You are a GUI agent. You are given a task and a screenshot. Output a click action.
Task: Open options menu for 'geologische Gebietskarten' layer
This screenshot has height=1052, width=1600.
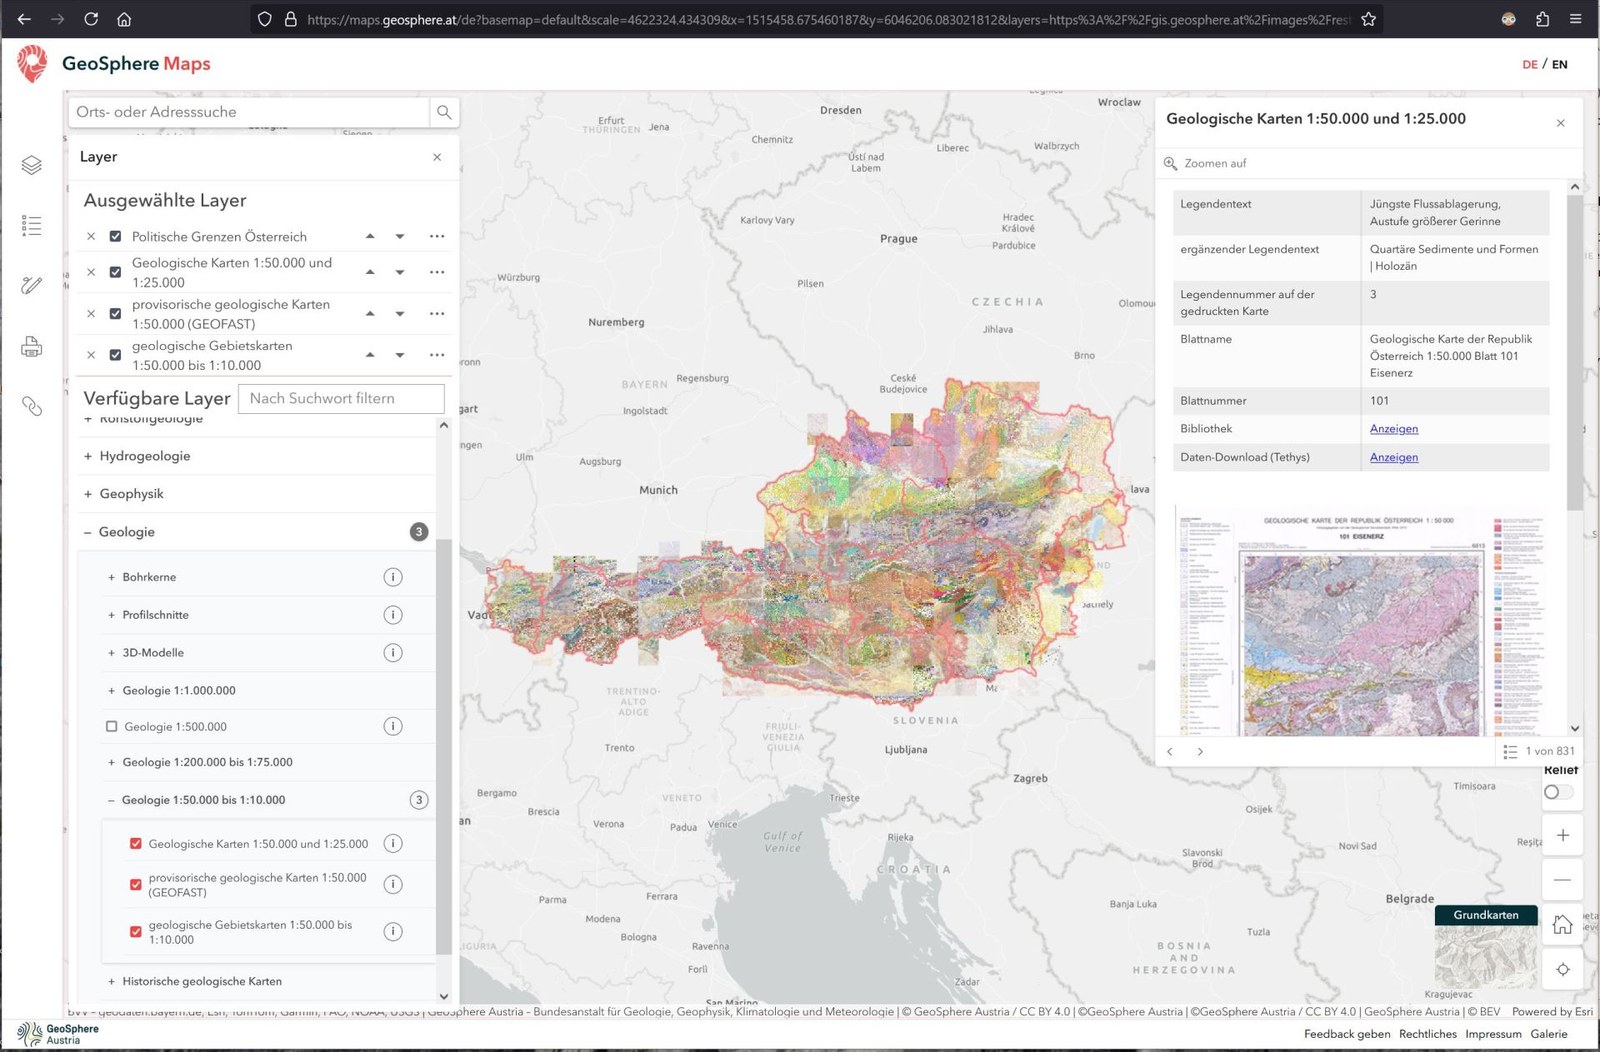436,354
